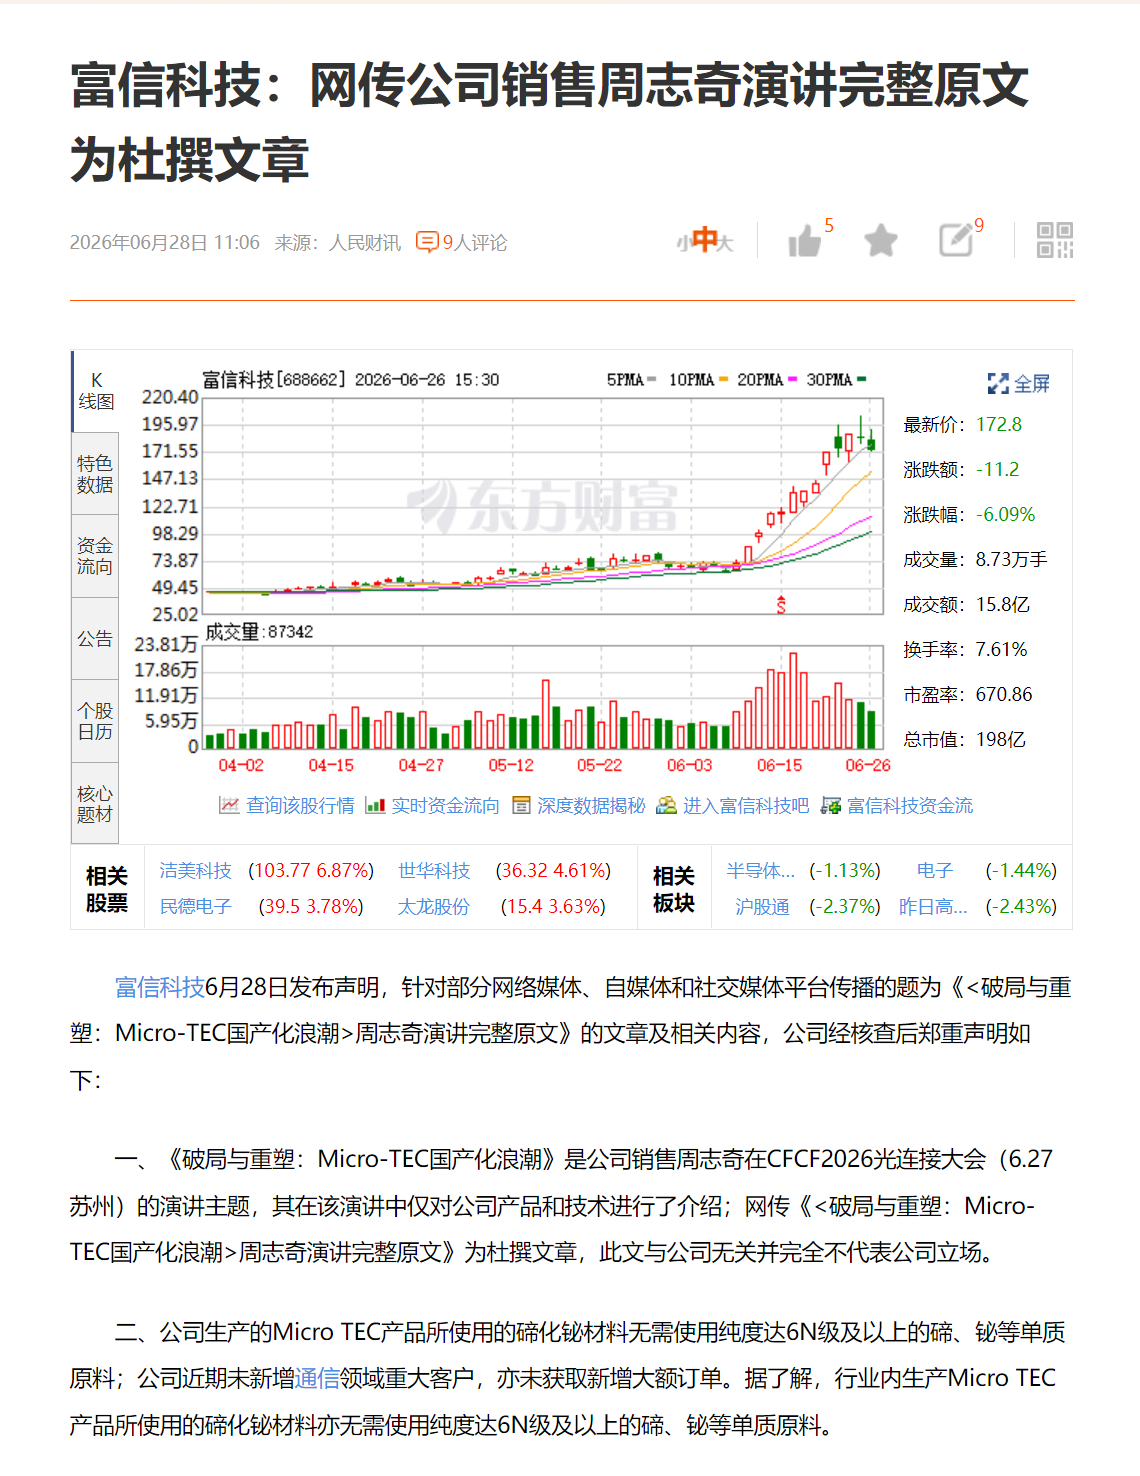
Task: Open related stock 太龙股份
Action: tap(434, 907)
